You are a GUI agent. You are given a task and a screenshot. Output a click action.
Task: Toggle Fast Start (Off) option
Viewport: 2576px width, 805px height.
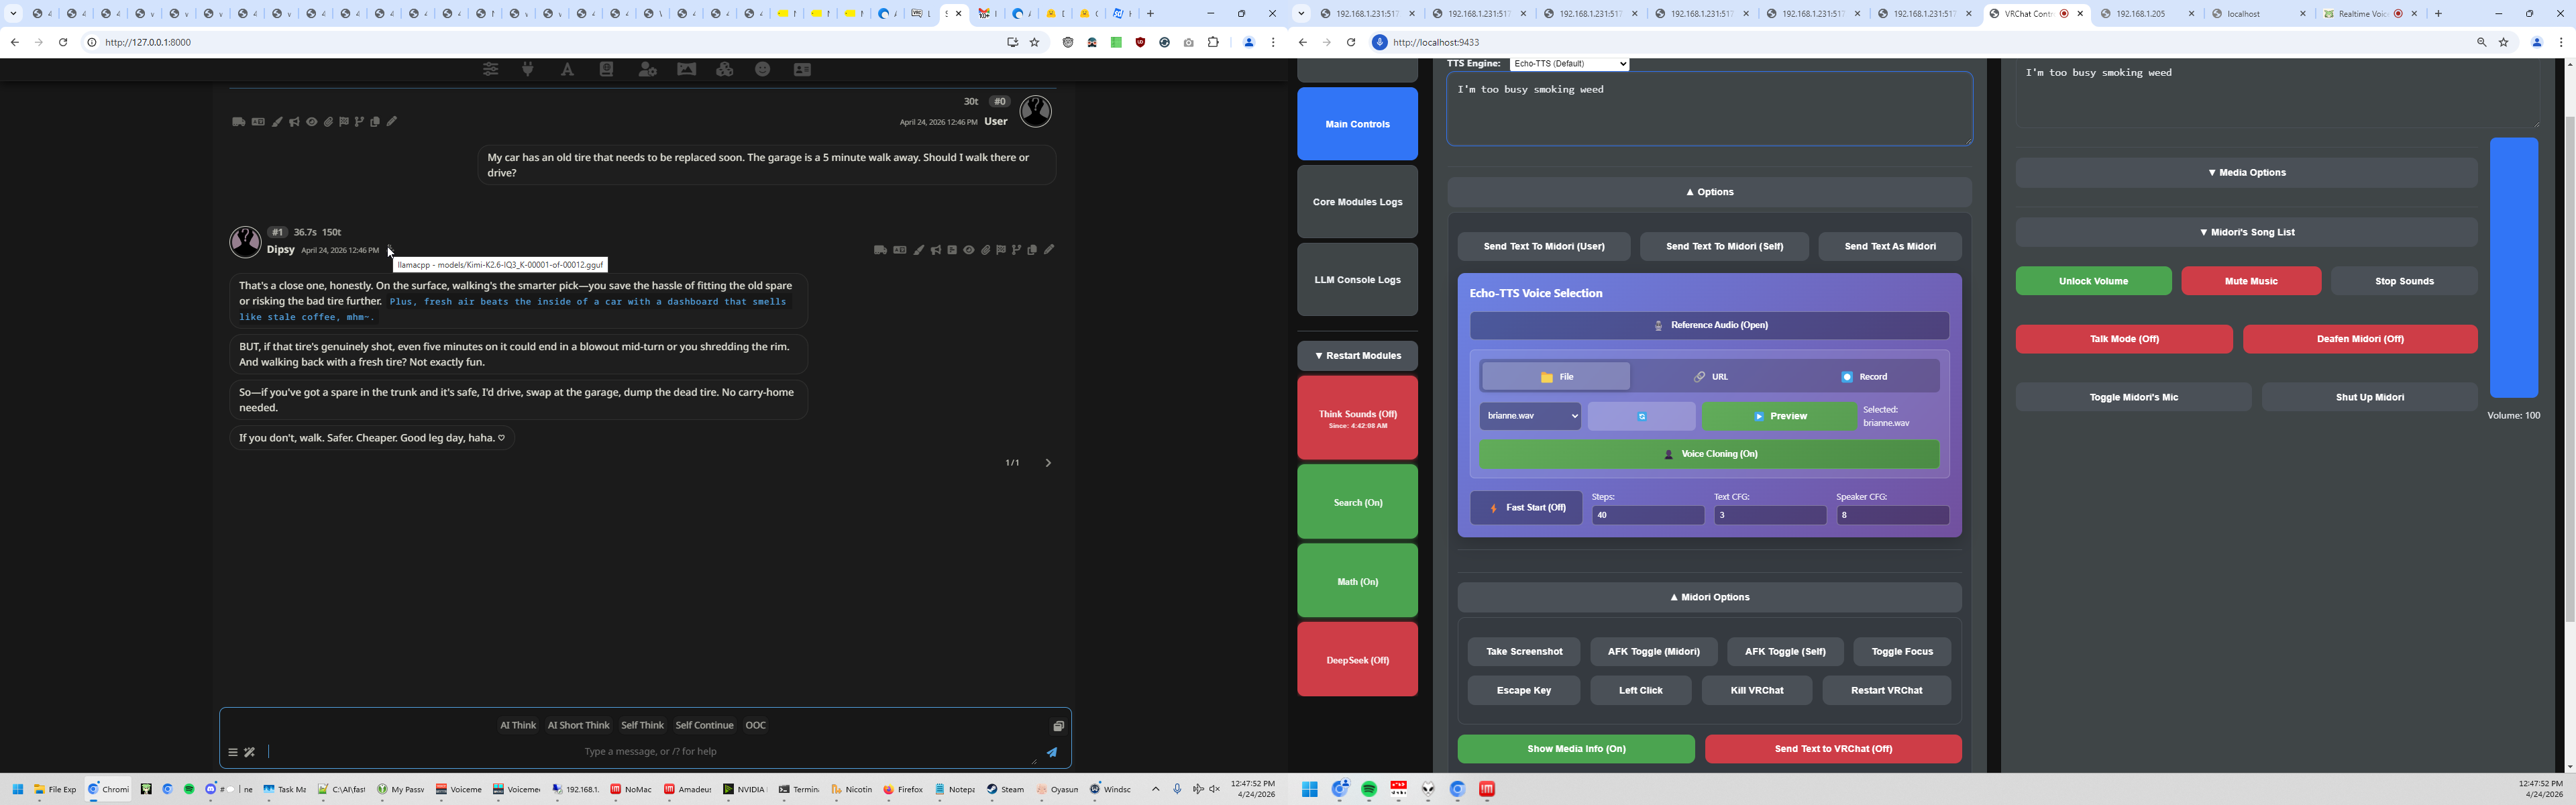1525,508
